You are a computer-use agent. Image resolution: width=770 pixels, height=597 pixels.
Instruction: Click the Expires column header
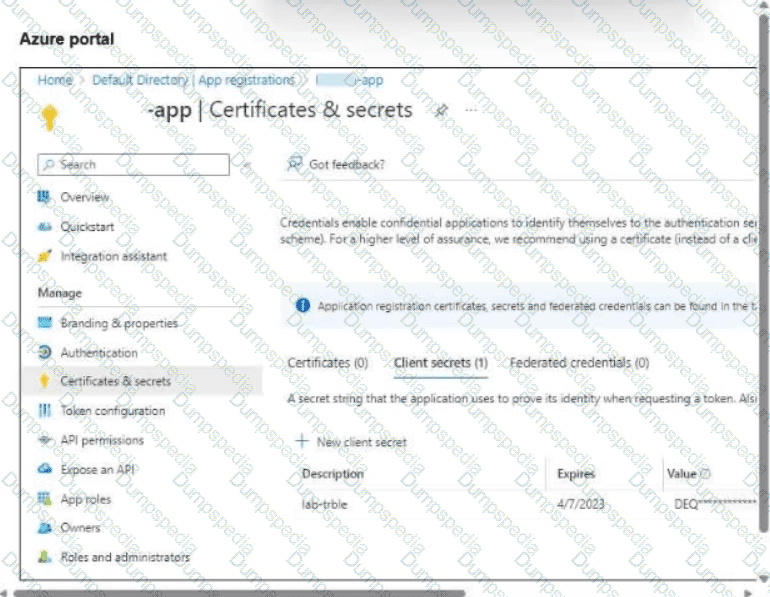point(576,474)
